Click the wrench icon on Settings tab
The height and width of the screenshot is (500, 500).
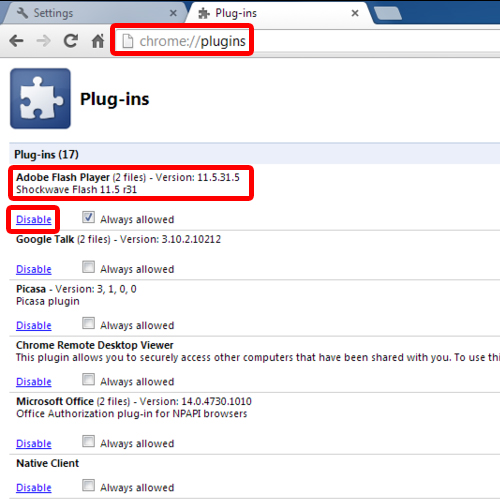click(22, 13)
